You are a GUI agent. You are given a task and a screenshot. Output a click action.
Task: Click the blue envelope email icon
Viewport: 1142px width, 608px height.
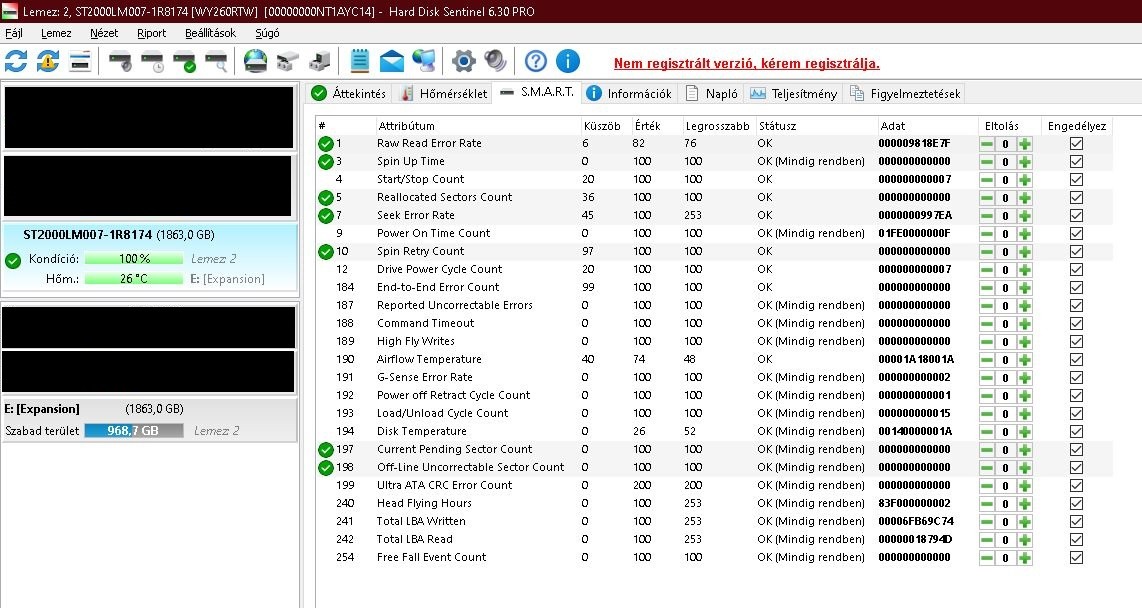(392, 61)
